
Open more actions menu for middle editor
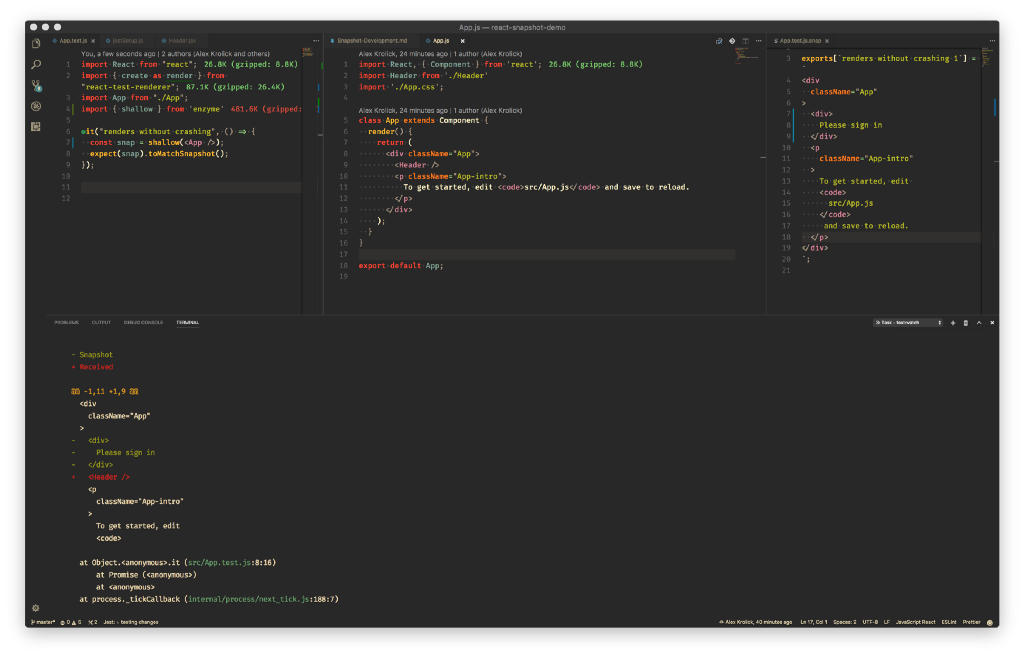click(x=758, y=41)
